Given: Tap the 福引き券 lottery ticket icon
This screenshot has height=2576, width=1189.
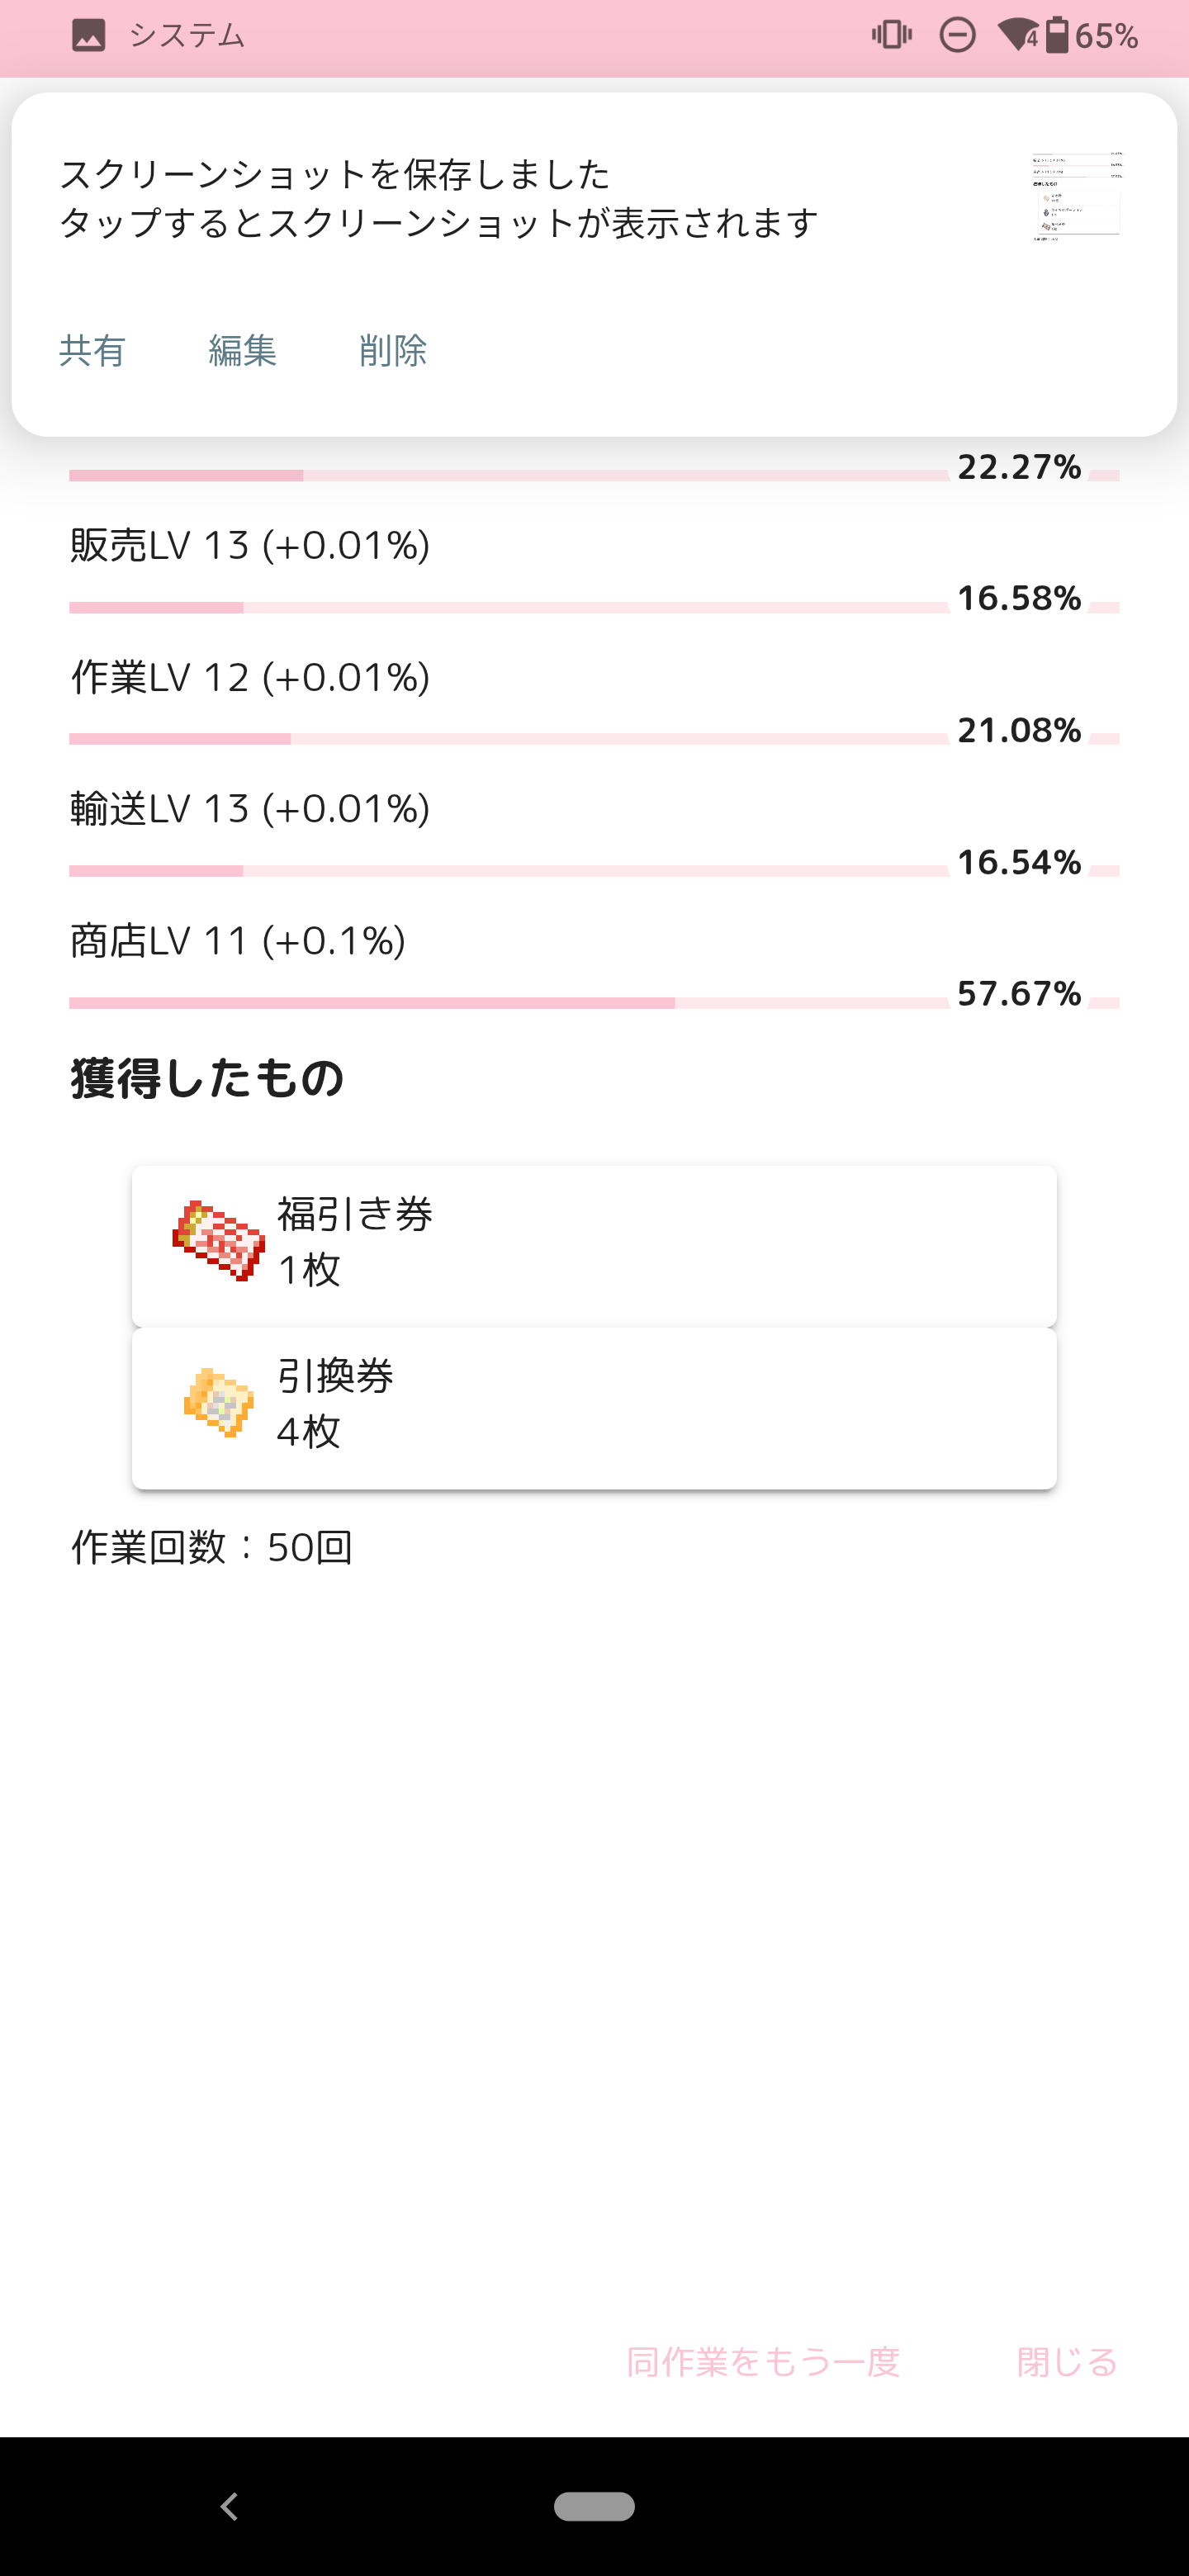Looking at the screenshot, I should [218, 1241].
